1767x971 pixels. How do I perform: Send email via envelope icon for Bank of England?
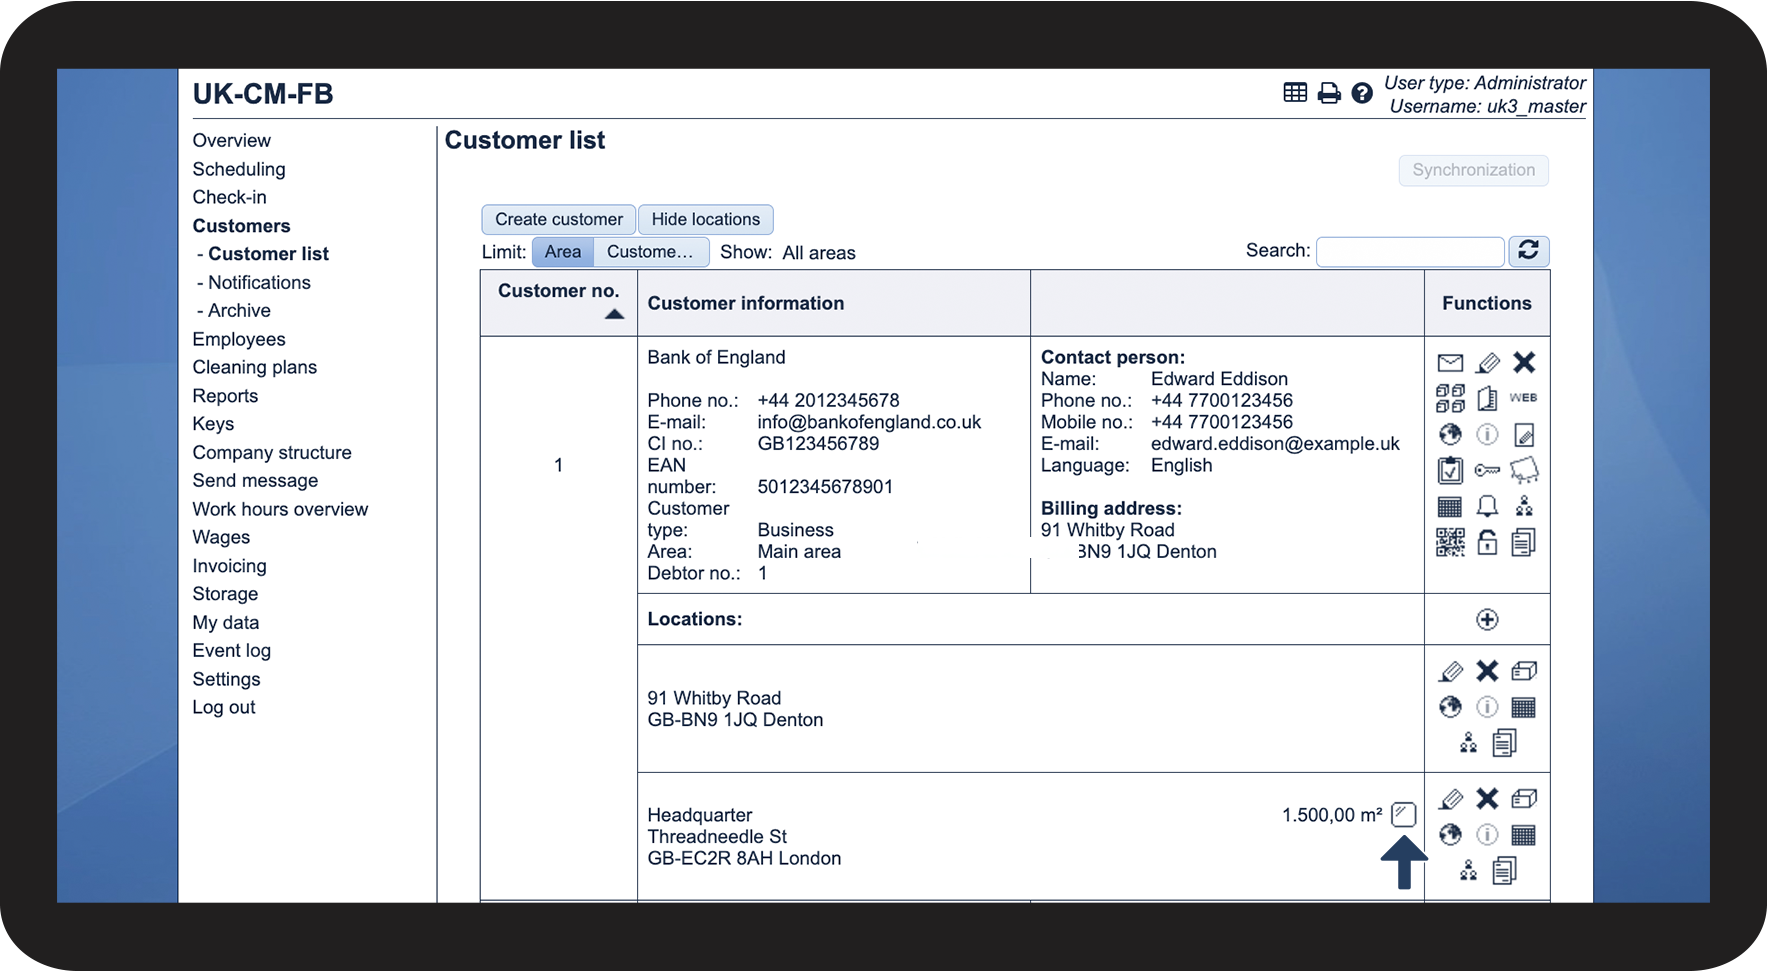1450,363
